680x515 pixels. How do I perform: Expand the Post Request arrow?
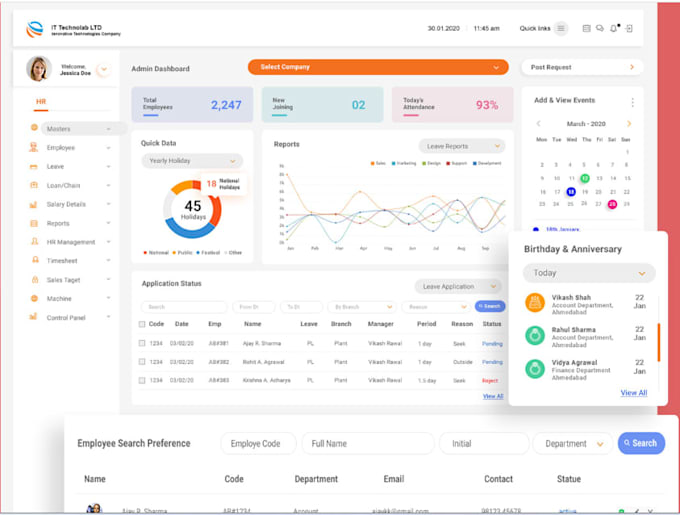pyautogui.click(x=632, y=67)
